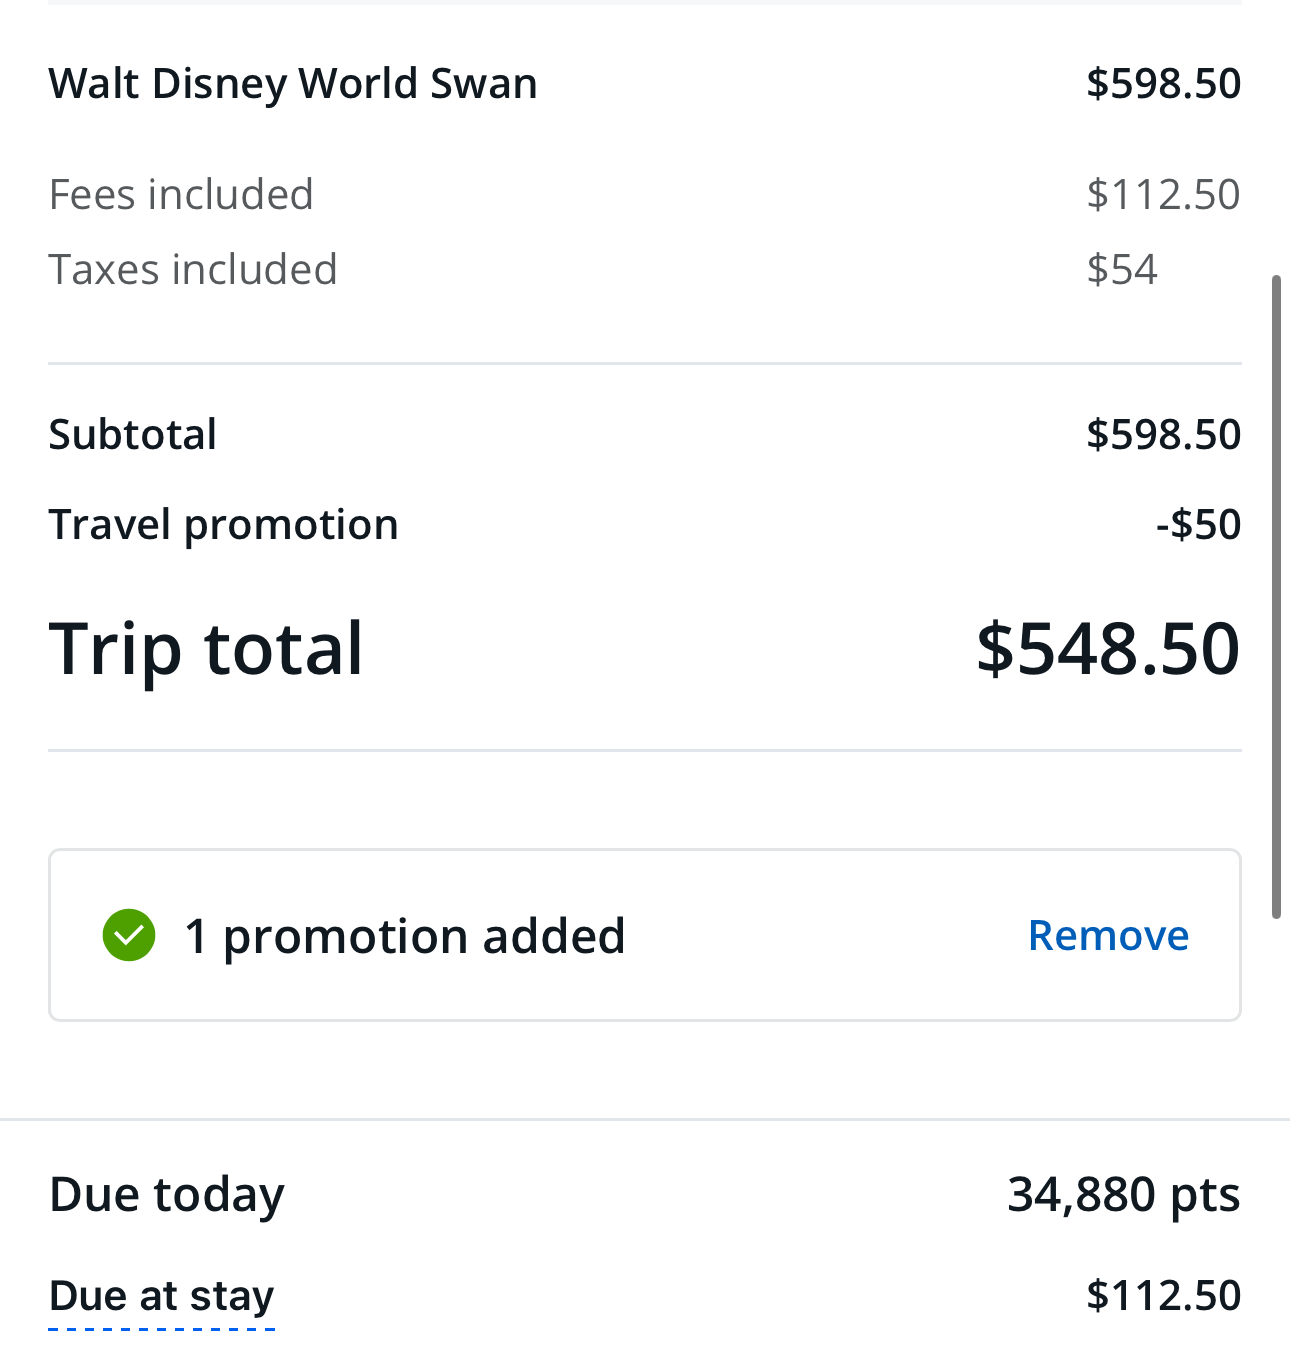Image resolution: width=1290 pixels, height=1357 pixels.
Task: Open the Due at stay explanation
Action: (x=161, y=1296)
